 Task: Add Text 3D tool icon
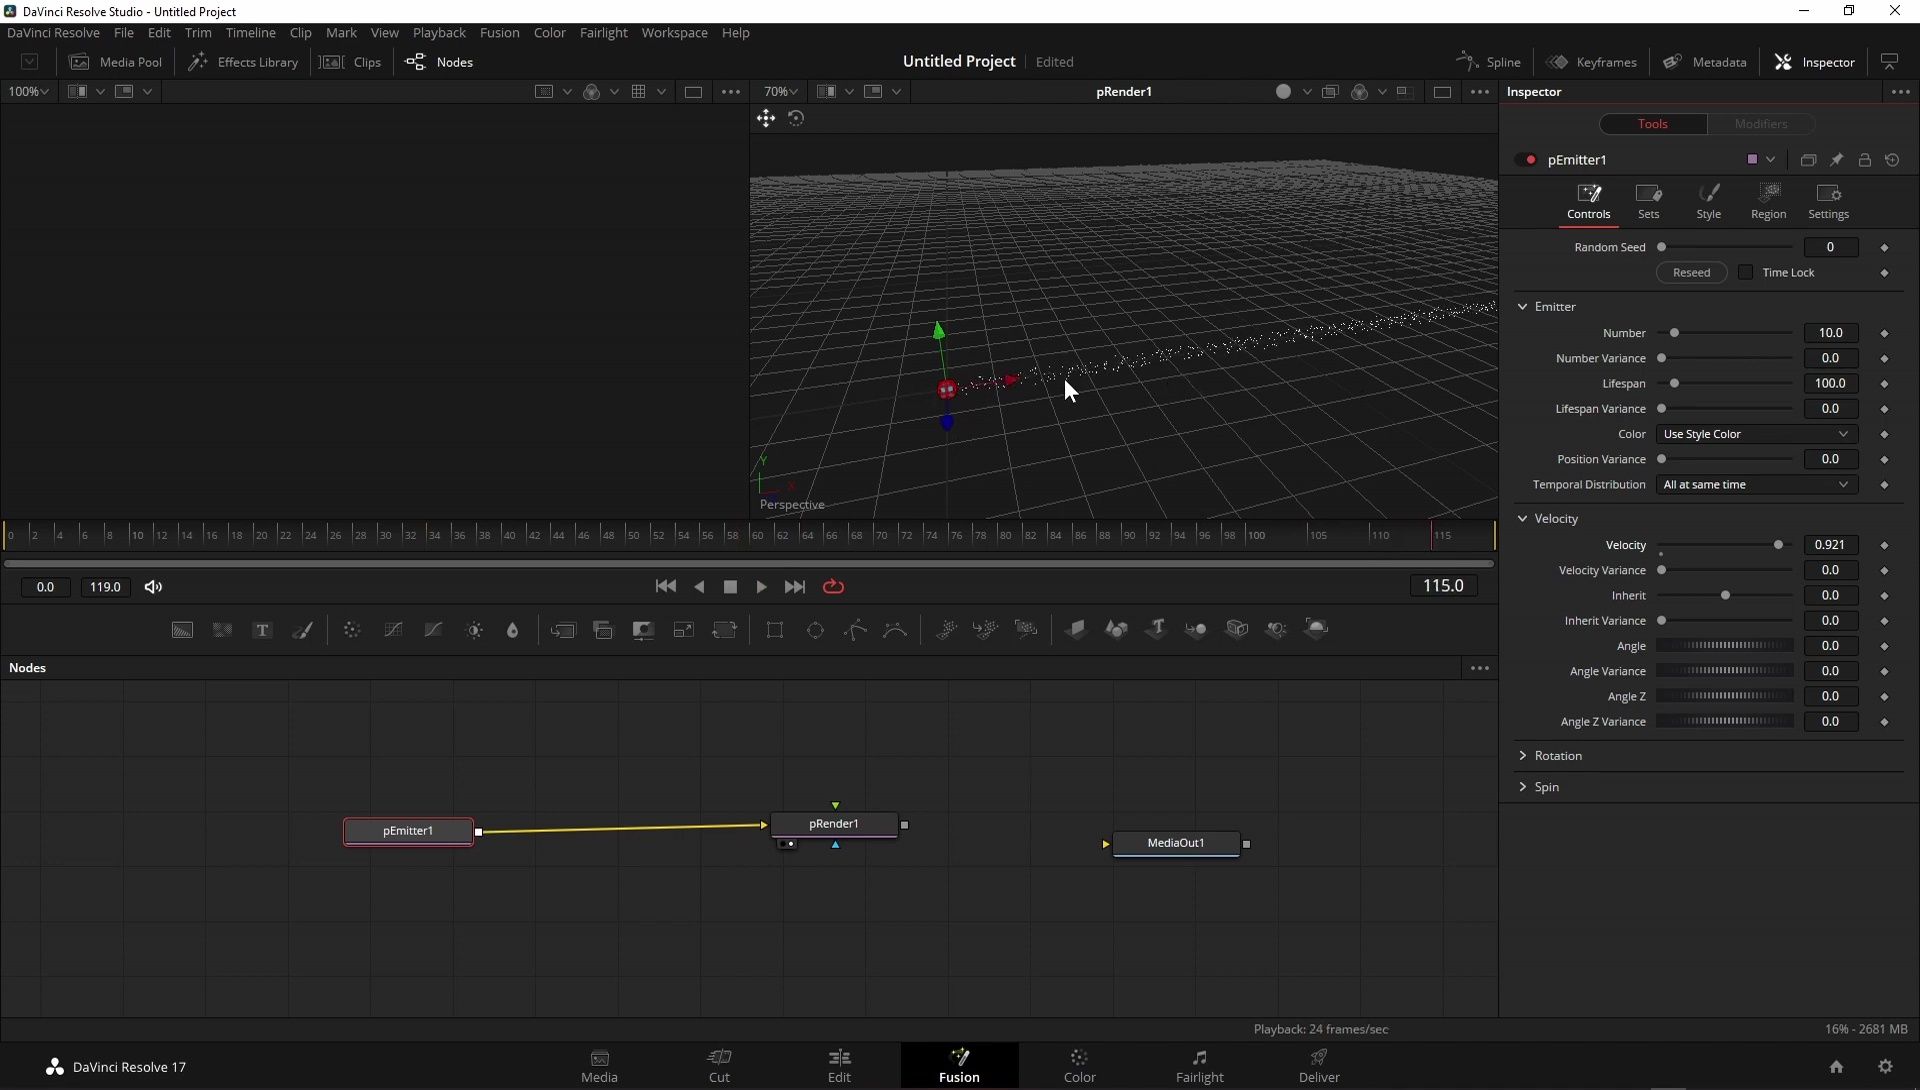1156,629
